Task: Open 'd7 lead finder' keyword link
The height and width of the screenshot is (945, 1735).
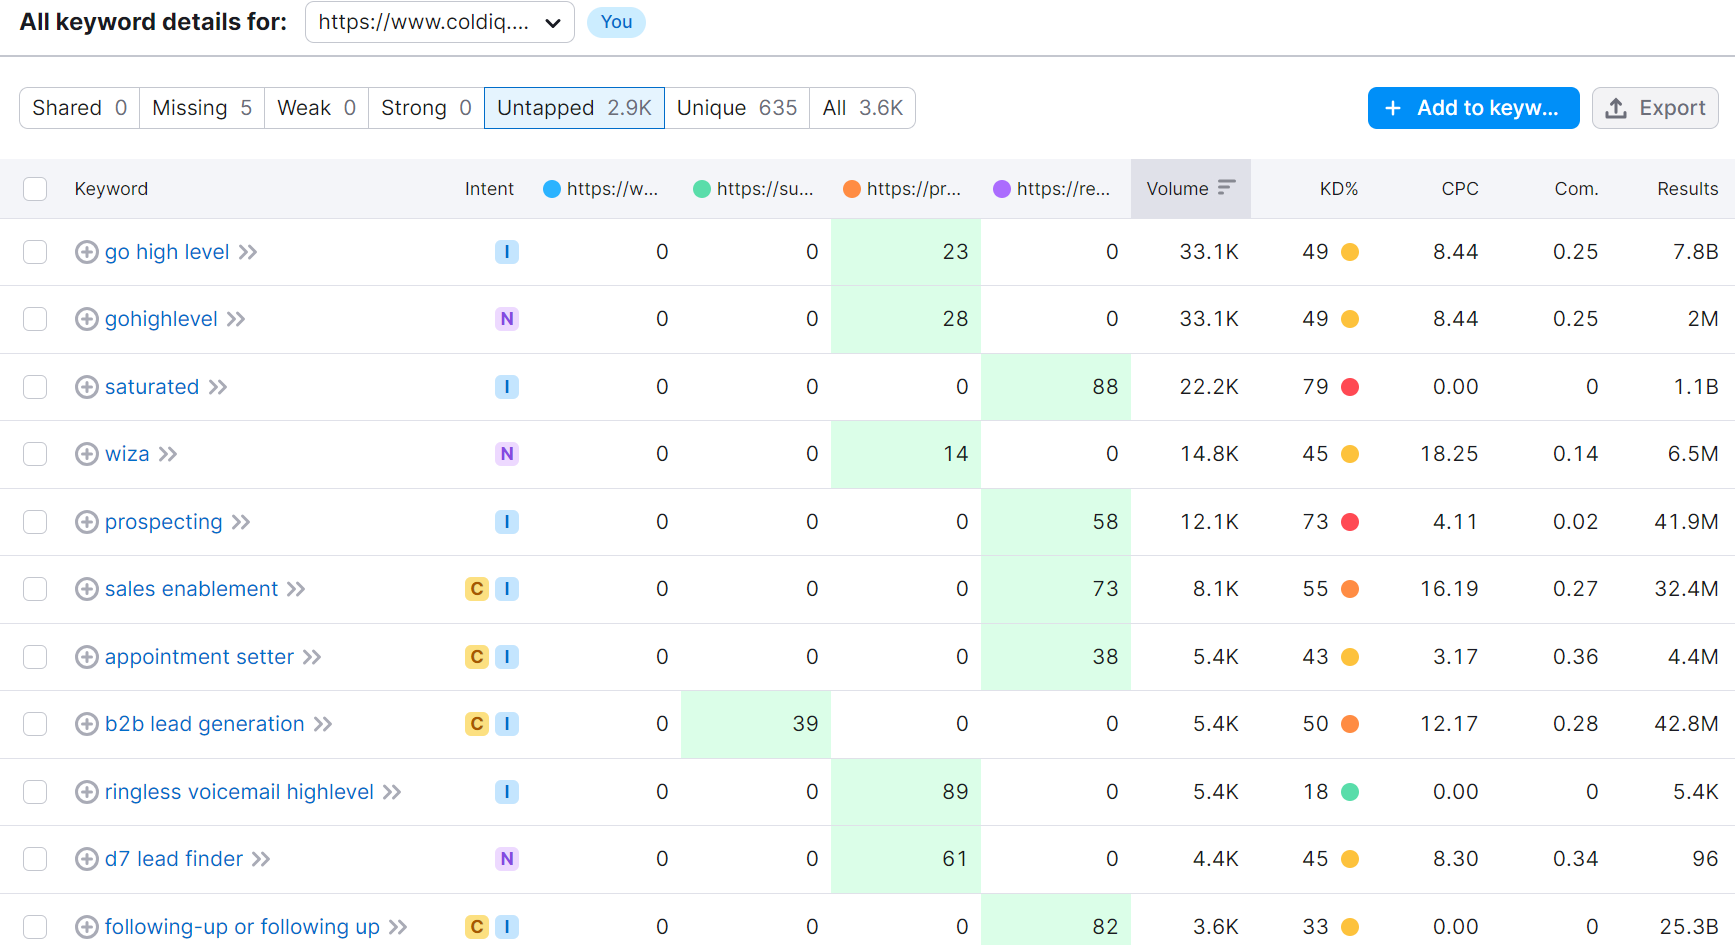Action: (174, 859)
